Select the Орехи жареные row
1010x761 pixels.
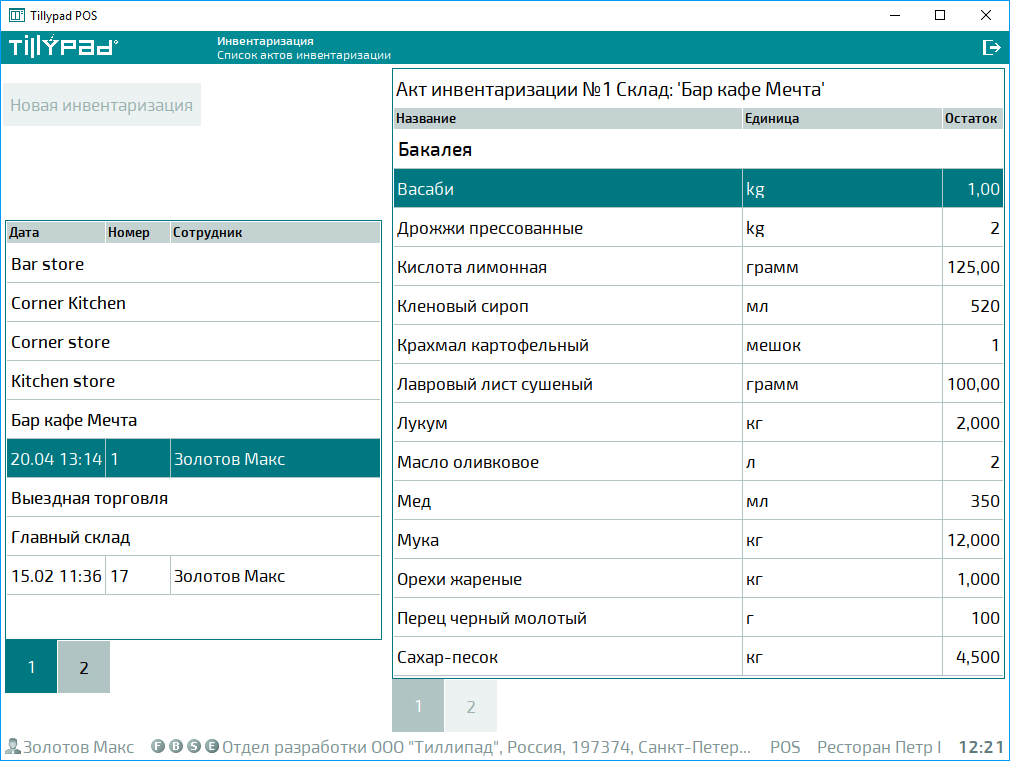click(698, 579)
